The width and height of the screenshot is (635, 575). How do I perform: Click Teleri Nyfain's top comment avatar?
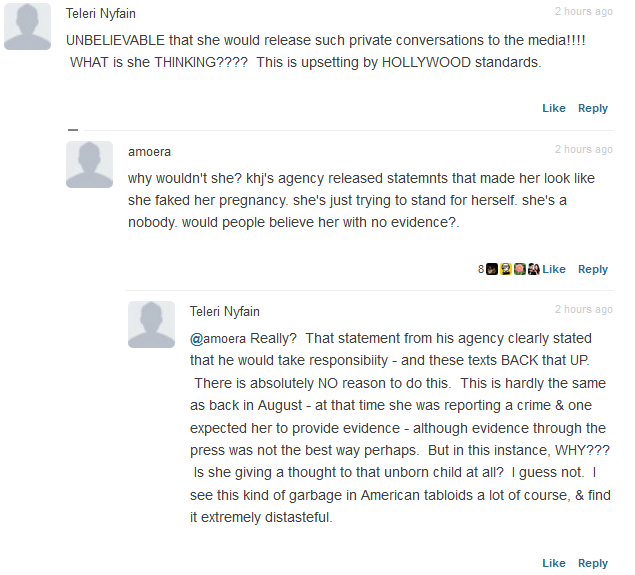[28, 26]
